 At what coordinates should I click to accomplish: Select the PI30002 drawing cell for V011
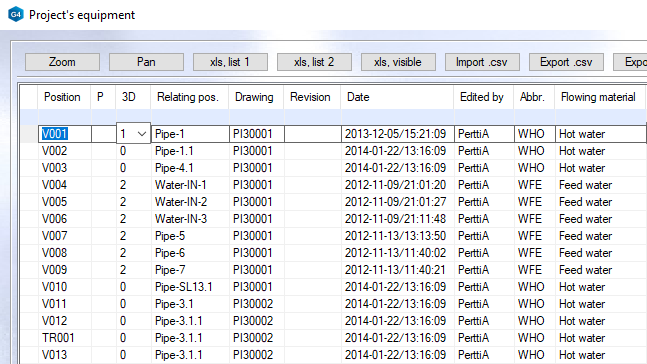256,304
